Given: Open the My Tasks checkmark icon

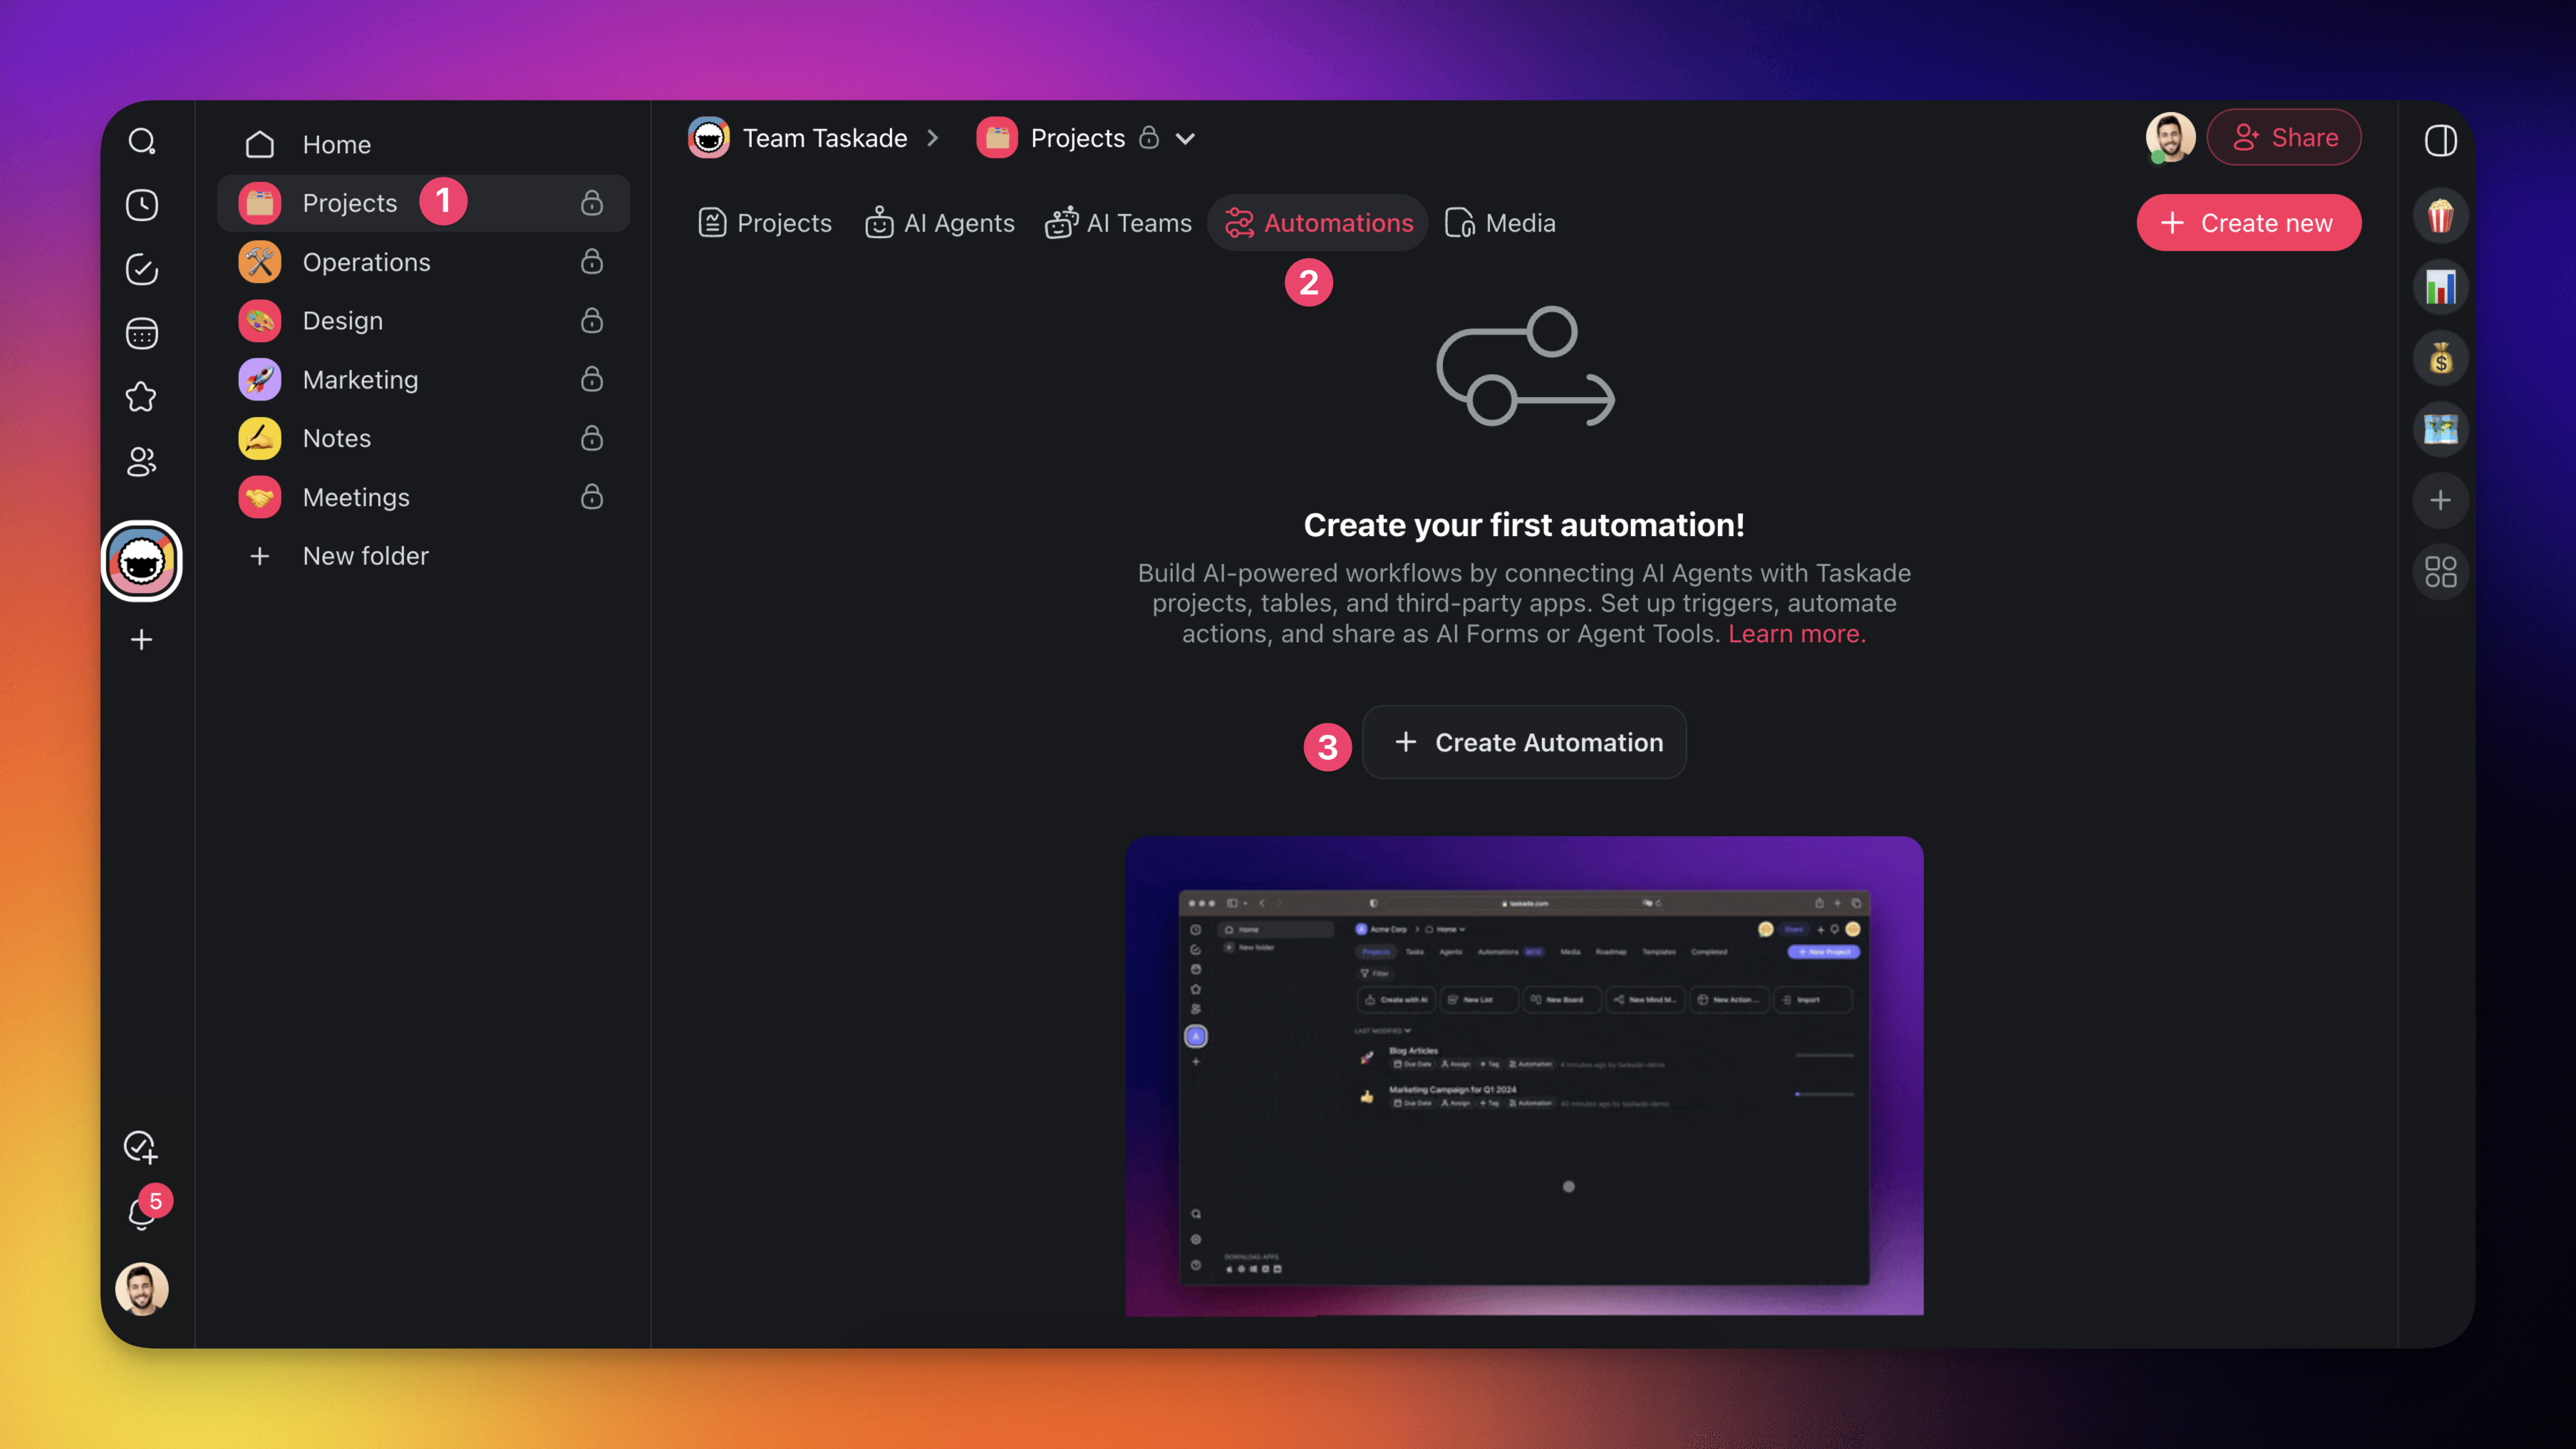Looking at the screenshot, I should (x=142, y=269).
